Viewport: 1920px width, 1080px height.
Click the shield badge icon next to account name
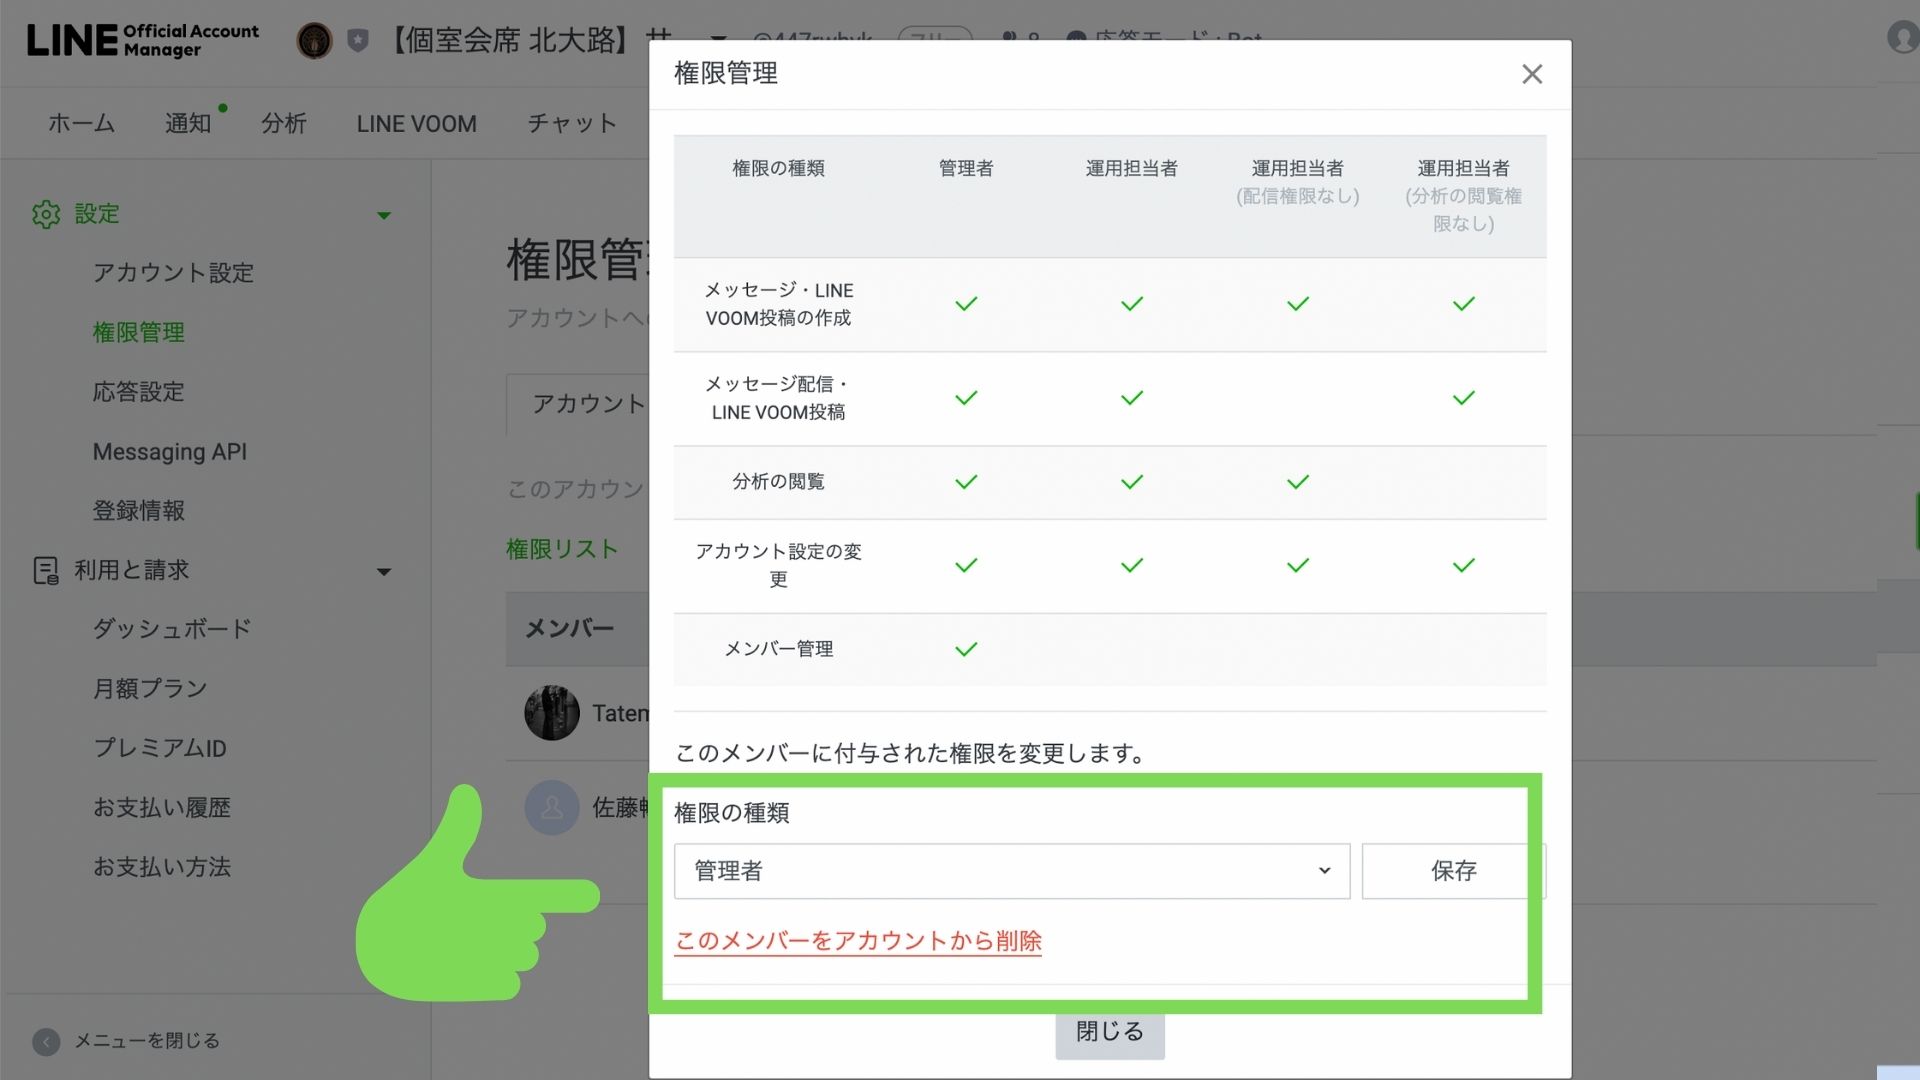(358, 41)
